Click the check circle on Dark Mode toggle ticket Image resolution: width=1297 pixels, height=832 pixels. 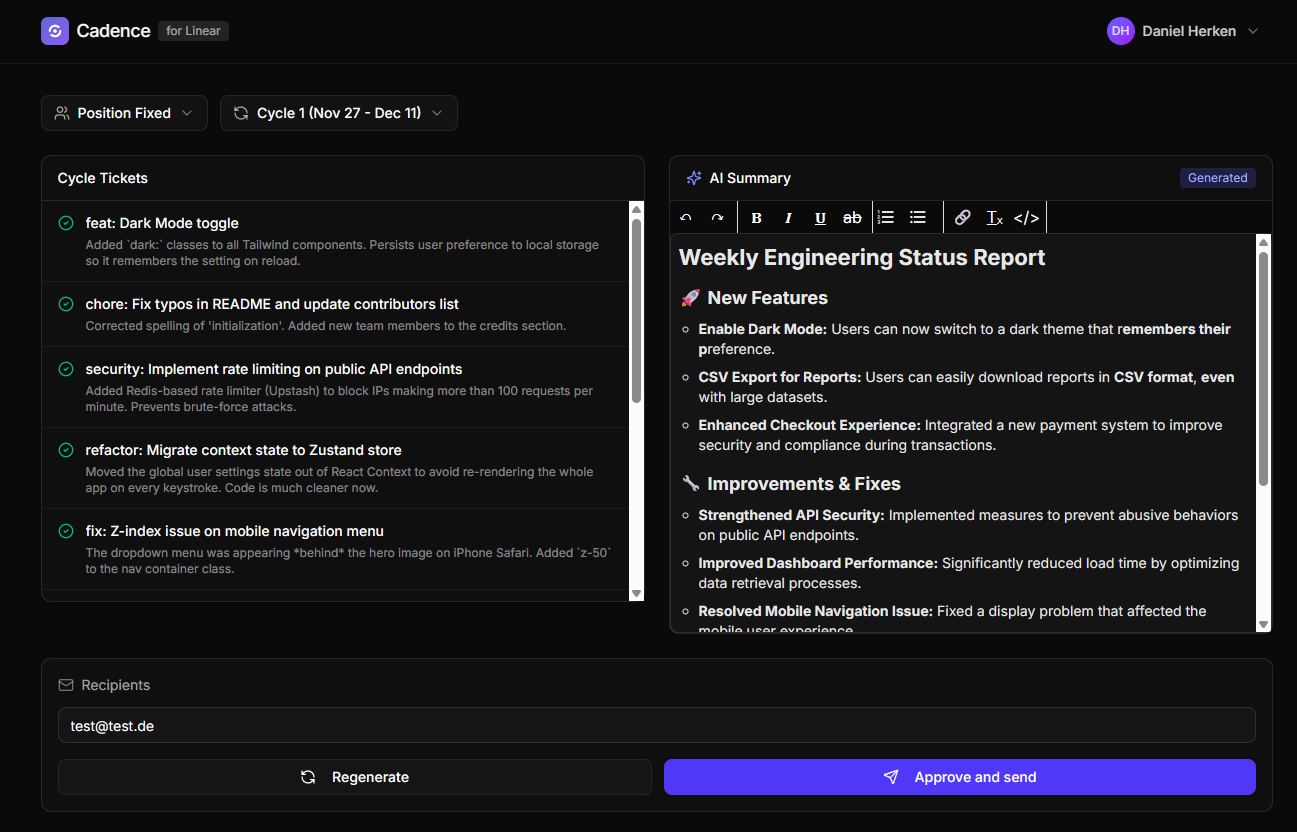coord(66,223)
